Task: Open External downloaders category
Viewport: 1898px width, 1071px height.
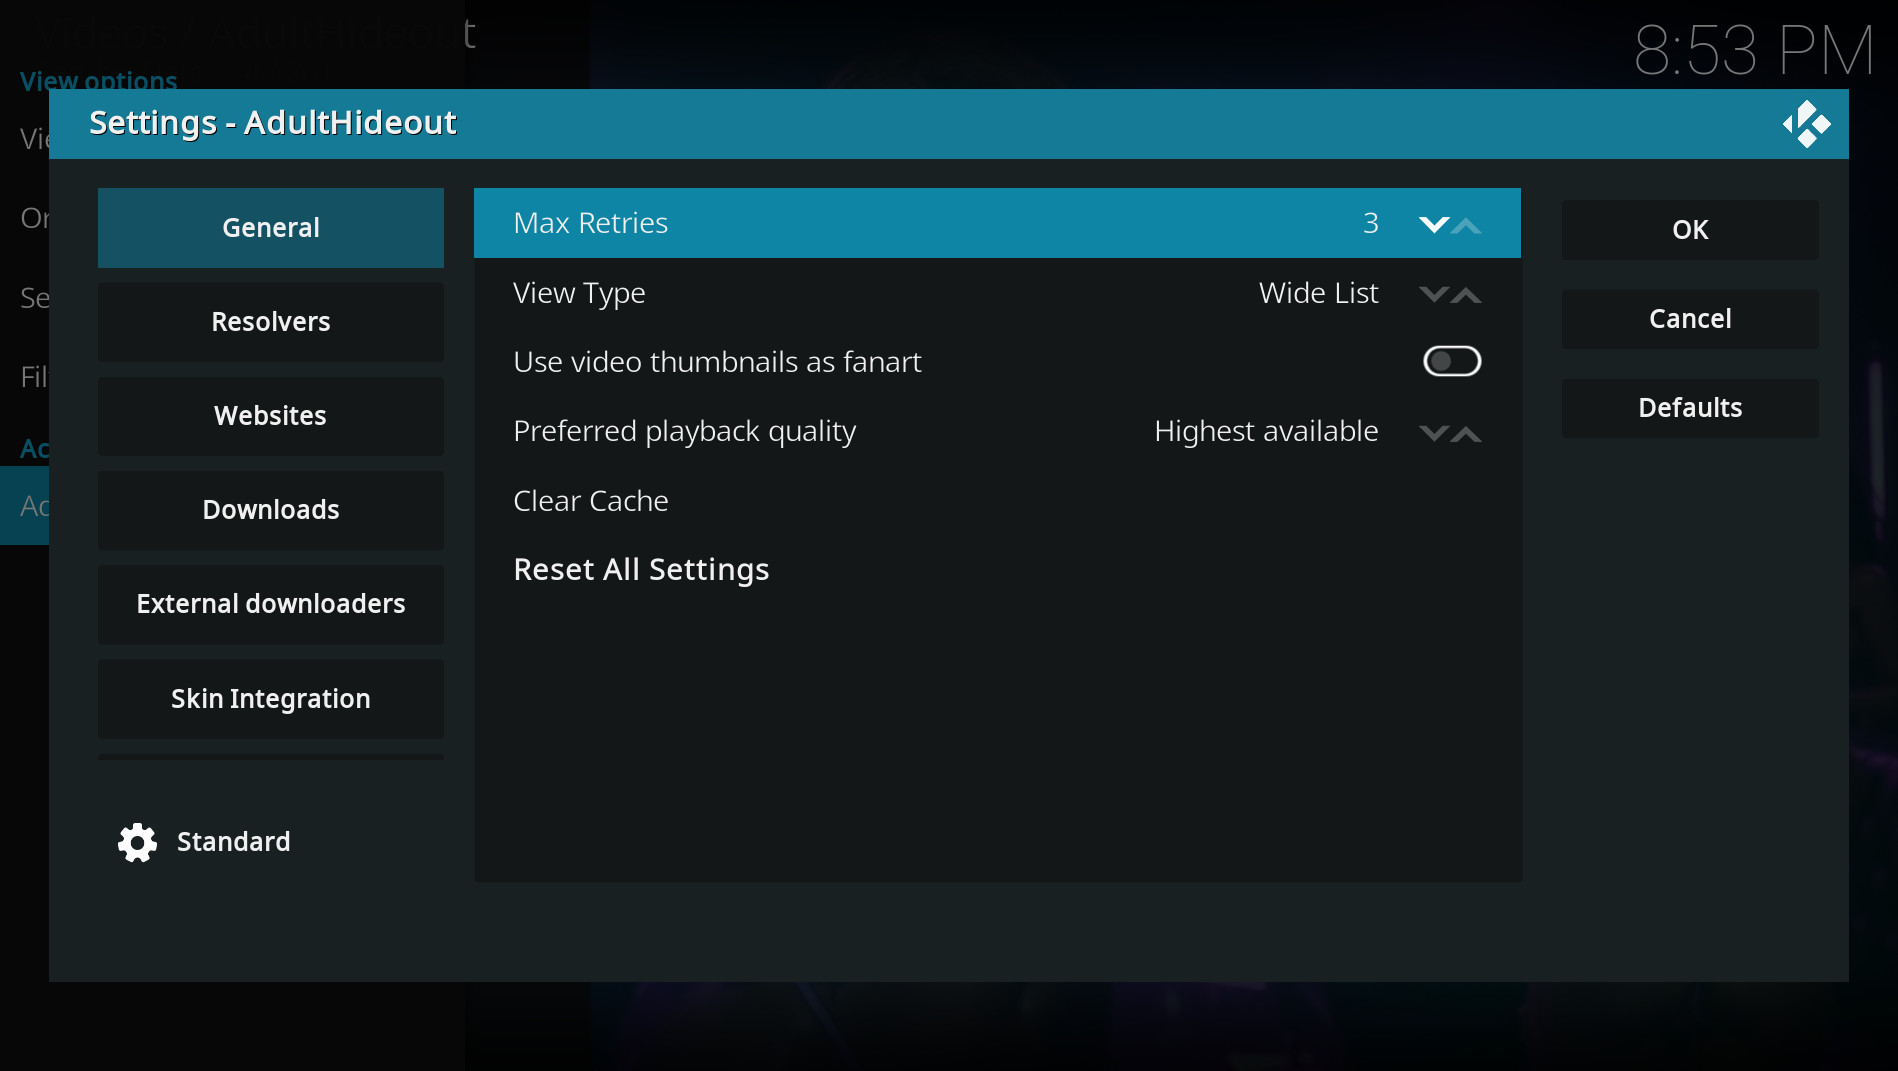Action: (271, 603)
